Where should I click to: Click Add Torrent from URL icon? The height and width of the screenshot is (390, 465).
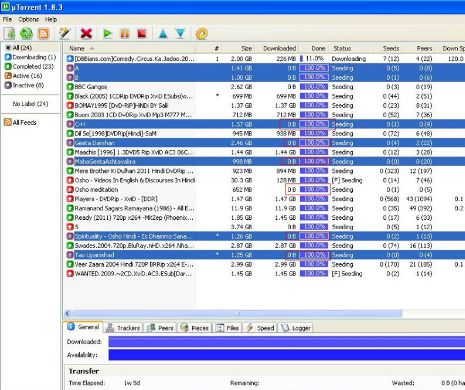(26, 34)
